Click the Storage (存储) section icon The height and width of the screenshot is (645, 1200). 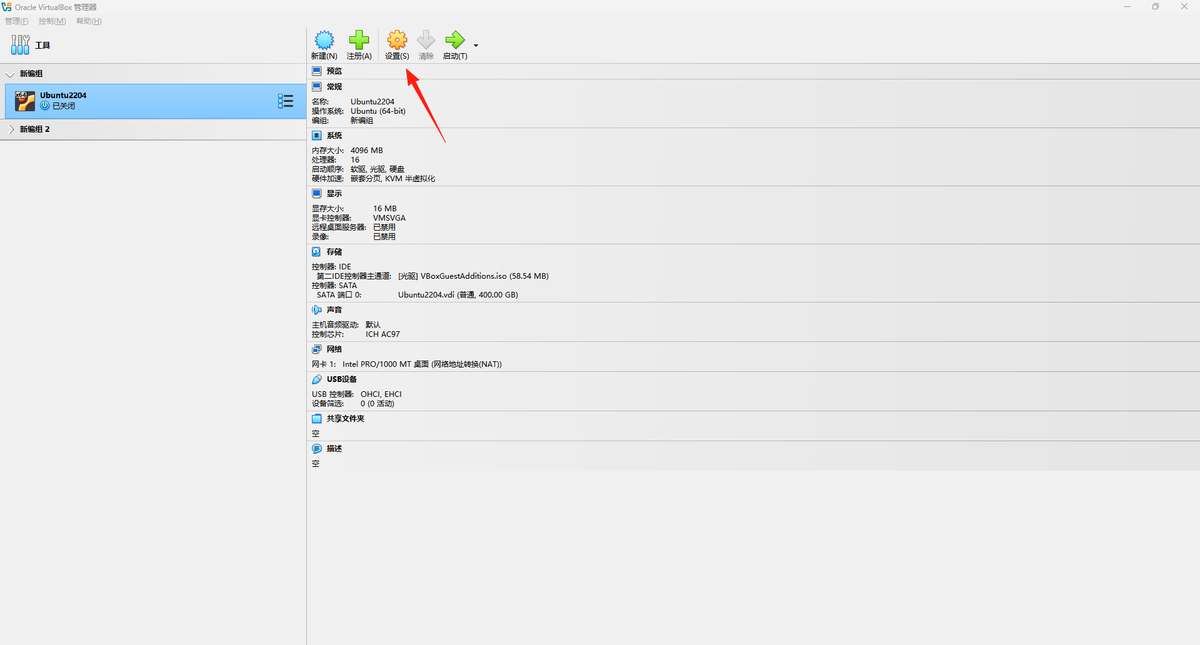pyautogui.click(x=317, y=252)
